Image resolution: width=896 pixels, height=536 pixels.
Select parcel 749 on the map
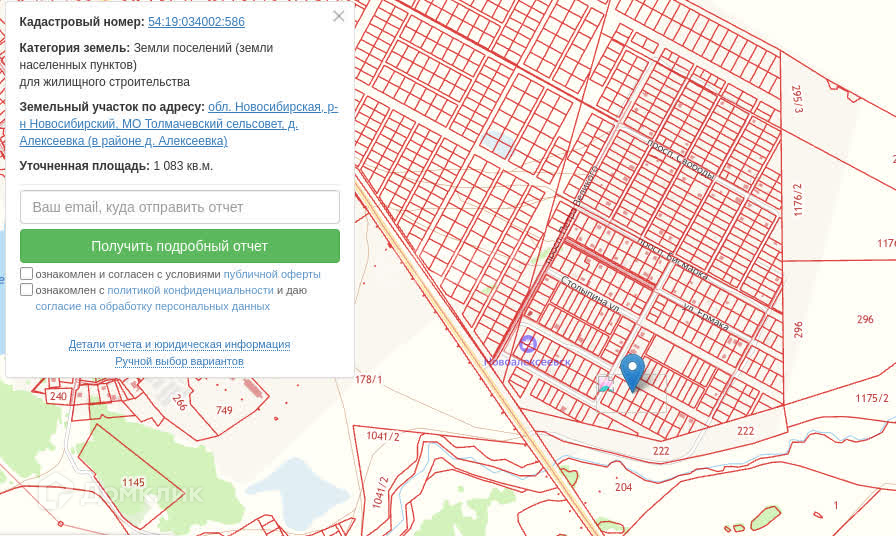(x=223, y=411)
